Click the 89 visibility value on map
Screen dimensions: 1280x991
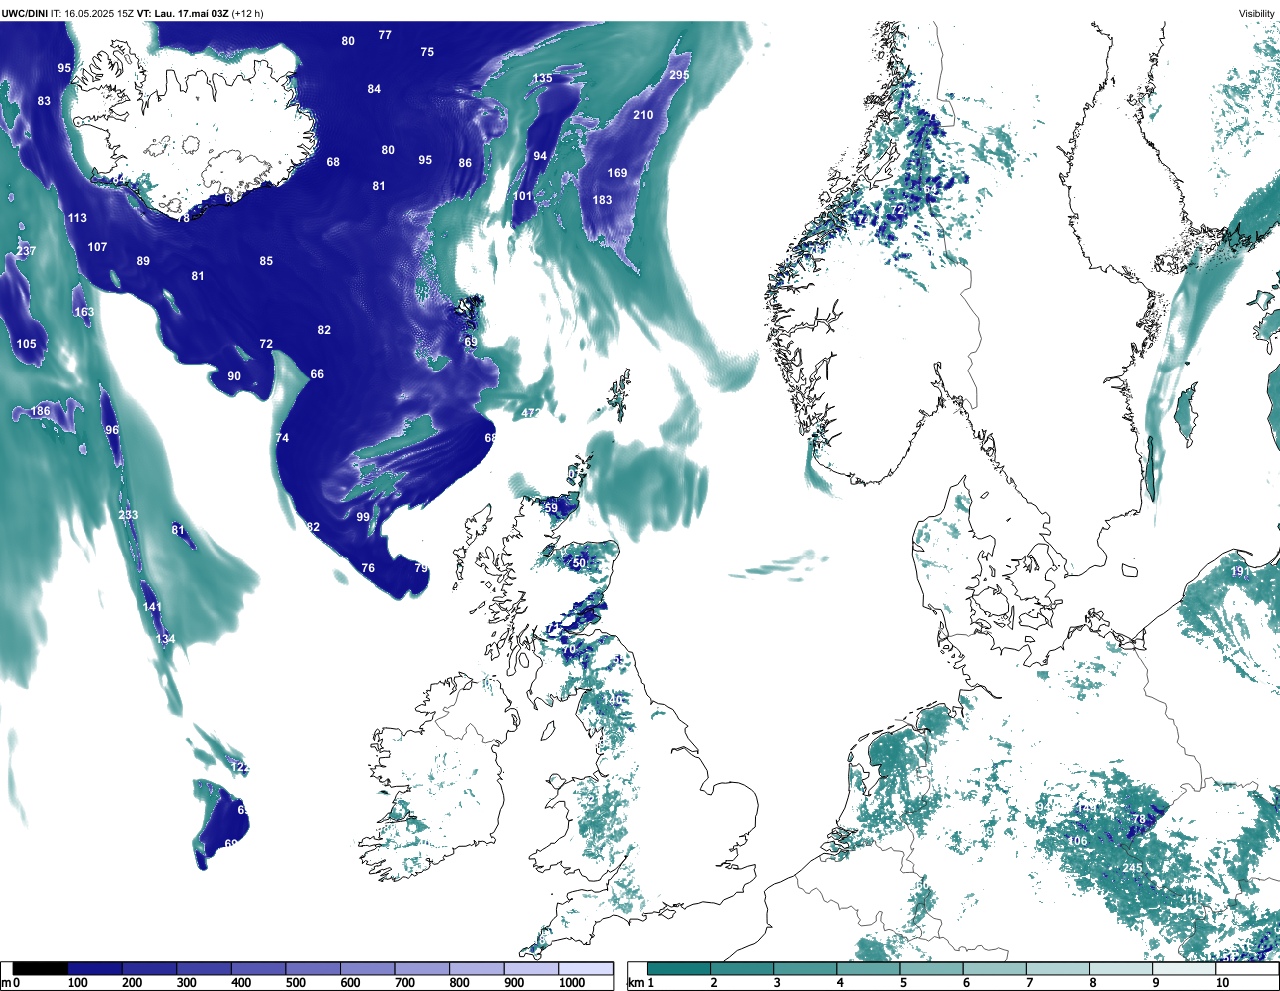[x=143, y=261]
